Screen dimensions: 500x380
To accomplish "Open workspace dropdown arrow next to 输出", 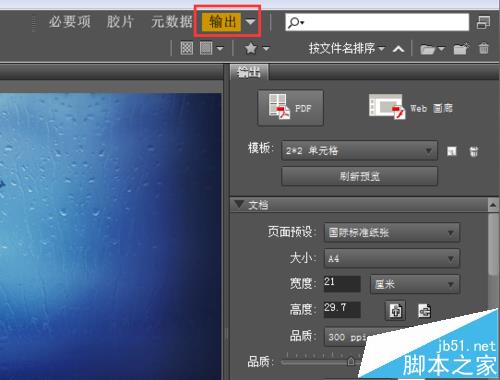I will (250, 22).
